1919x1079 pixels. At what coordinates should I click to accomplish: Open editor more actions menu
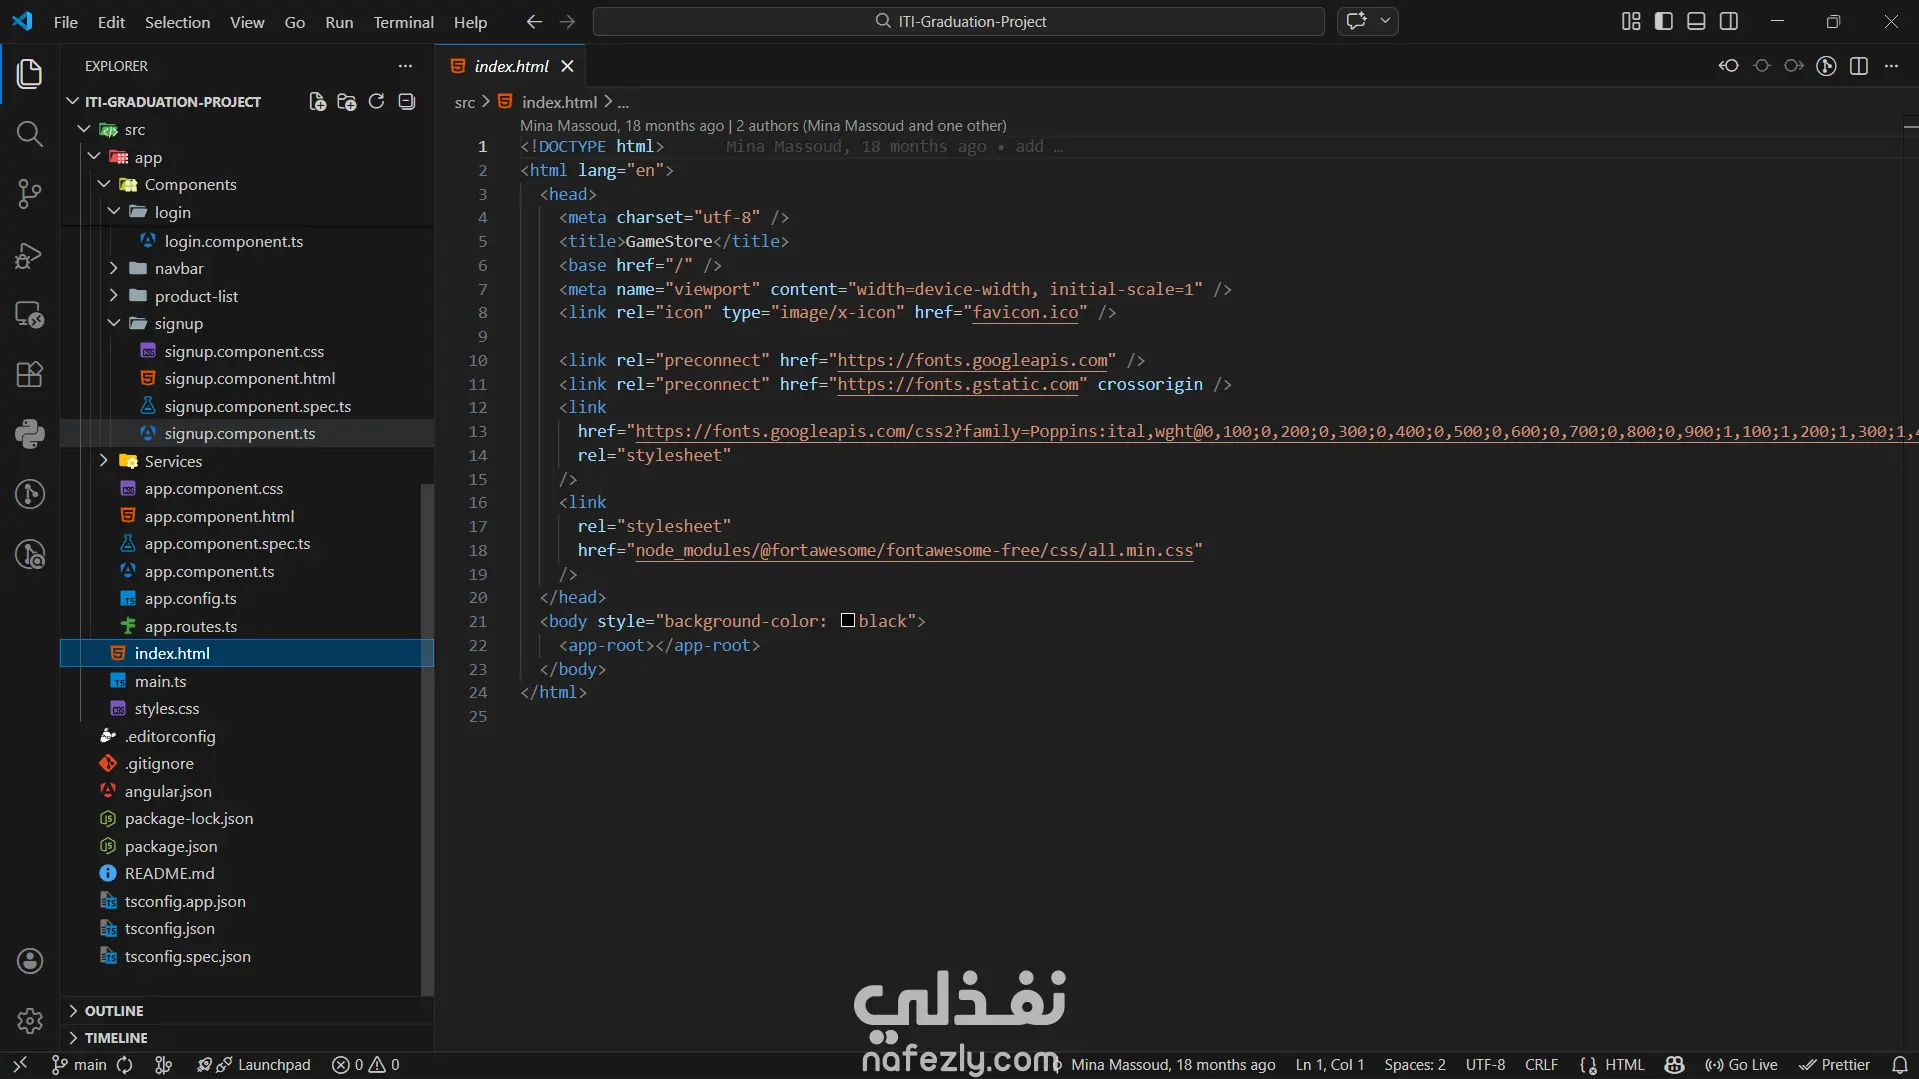click(x=1891, y=66)
